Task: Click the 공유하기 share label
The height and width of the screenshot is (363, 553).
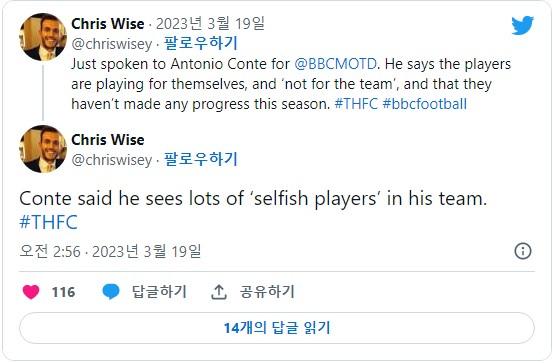Action: click(x=267, y=292)
